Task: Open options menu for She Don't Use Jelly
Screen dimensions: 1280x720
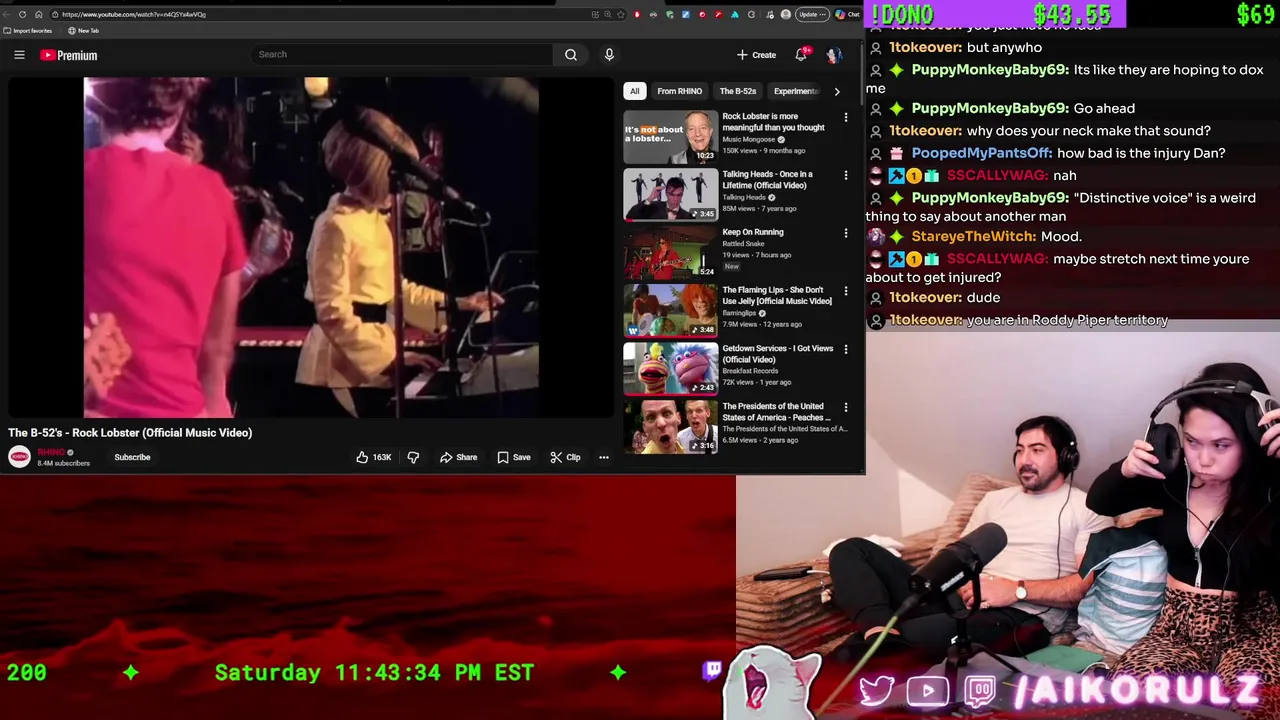Action: (846, 292)
